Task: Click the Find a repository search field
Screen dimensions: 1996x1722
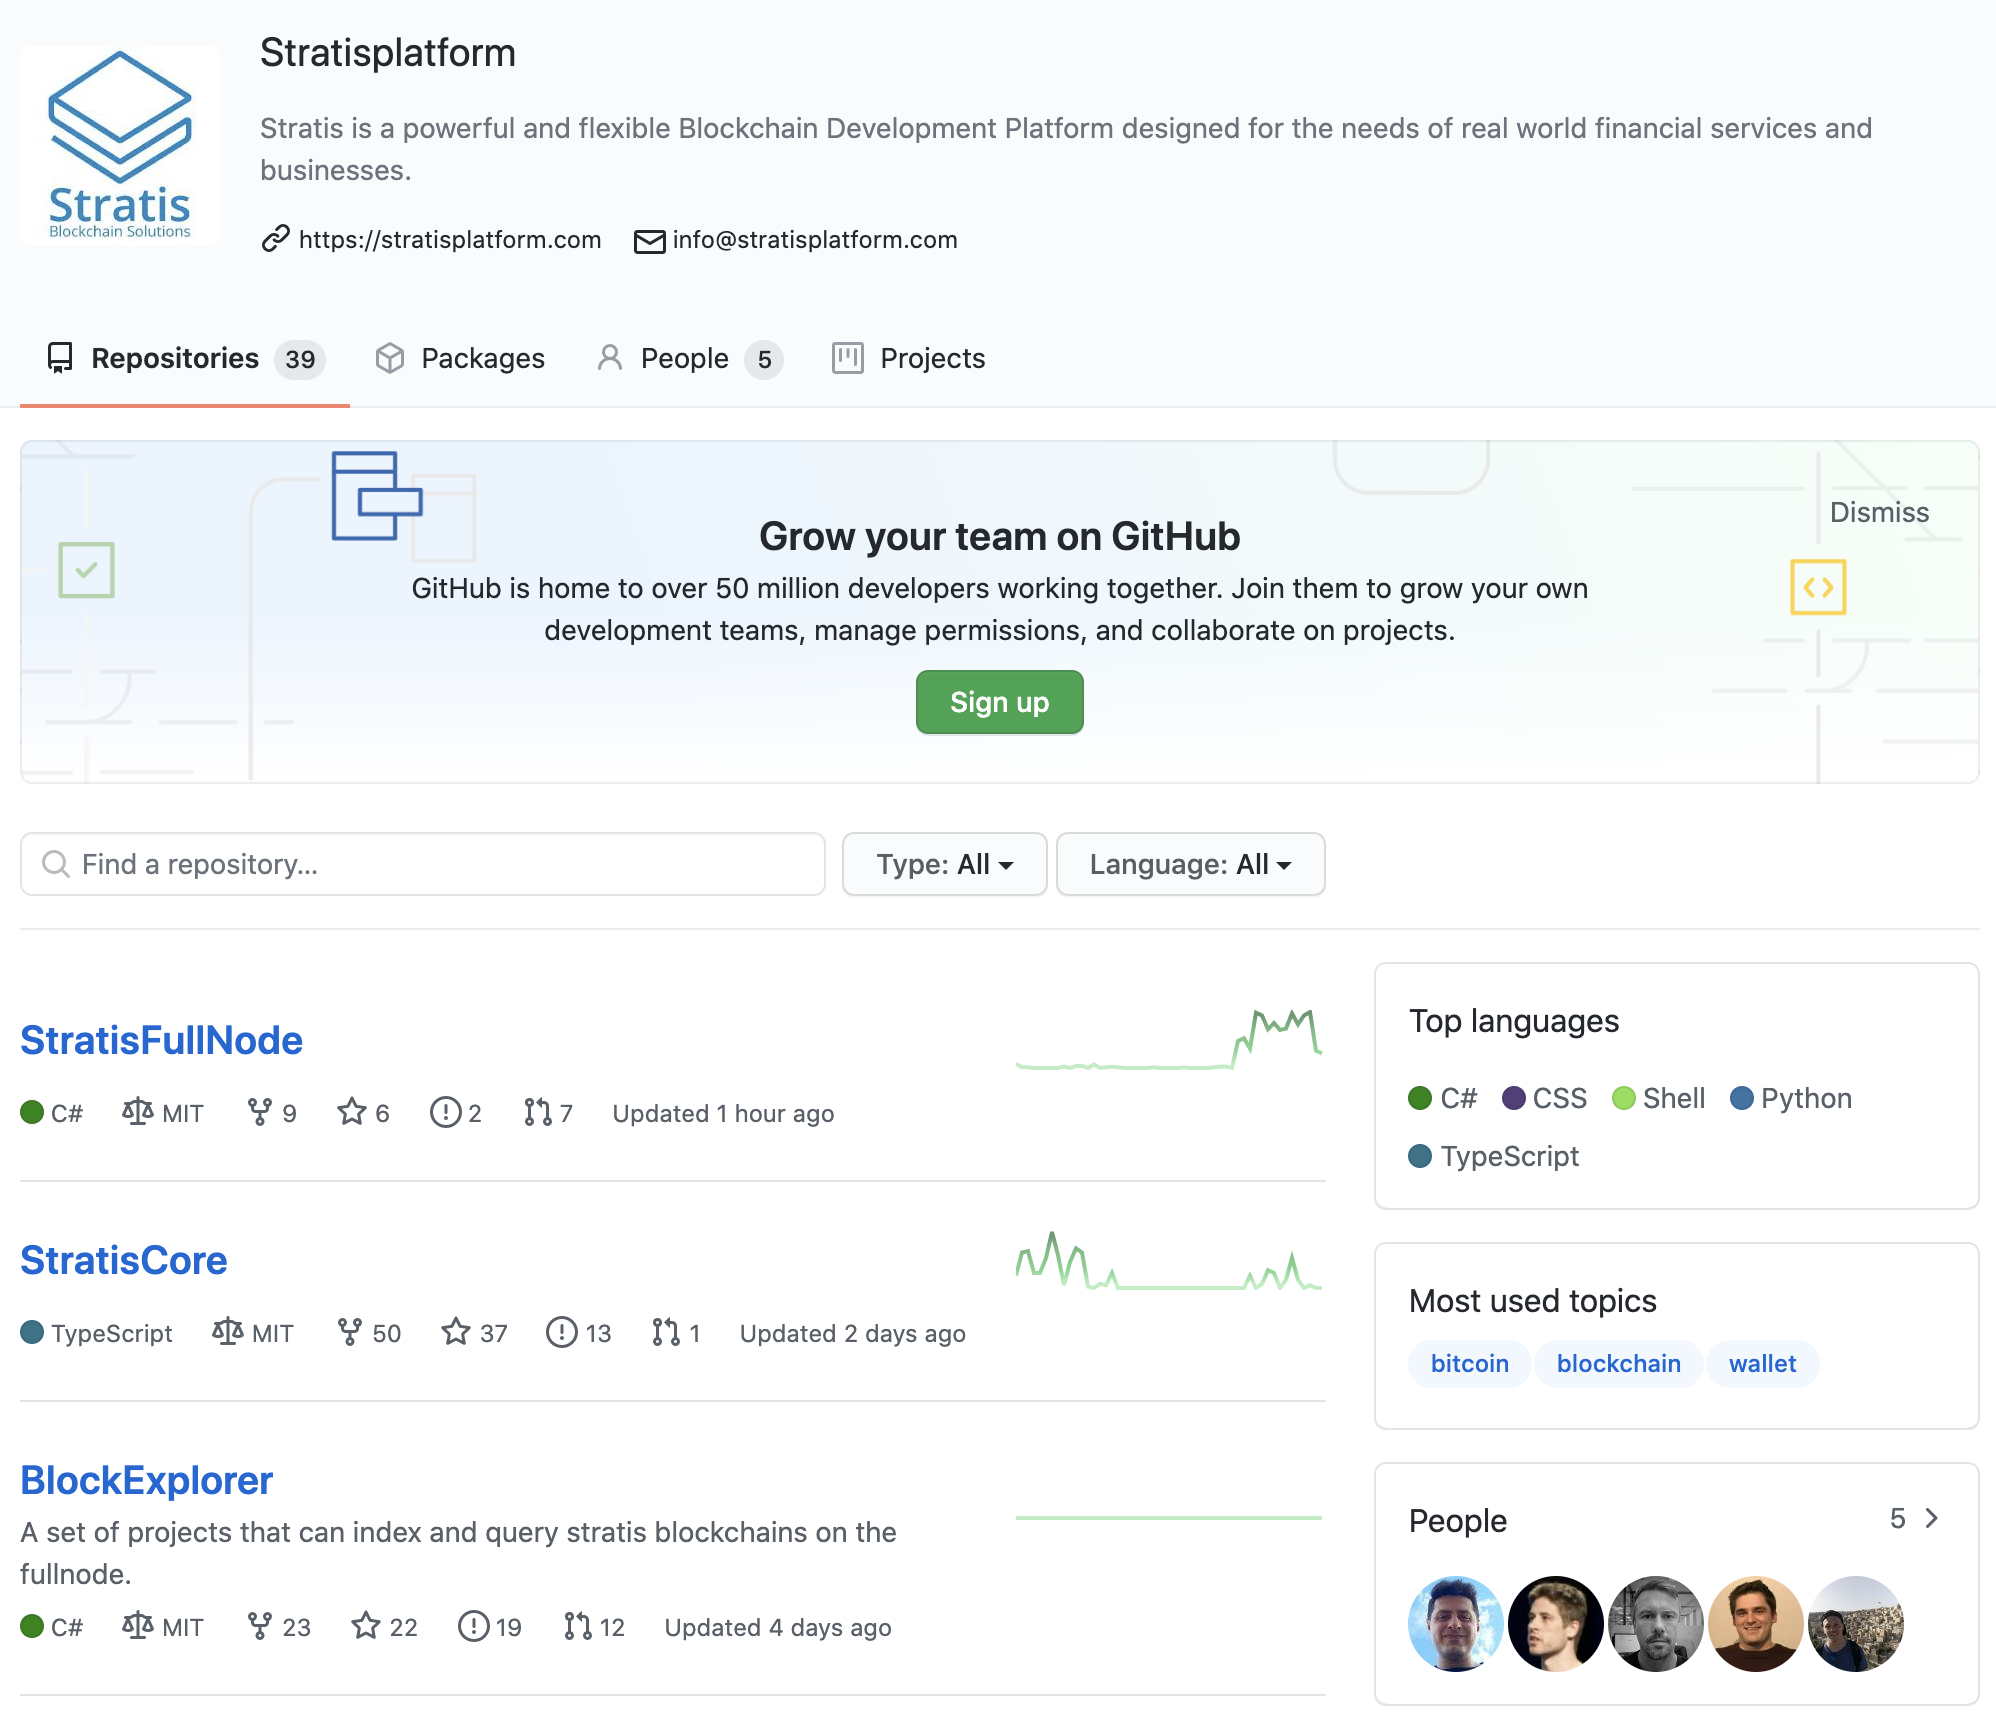Action: (422, 864)
